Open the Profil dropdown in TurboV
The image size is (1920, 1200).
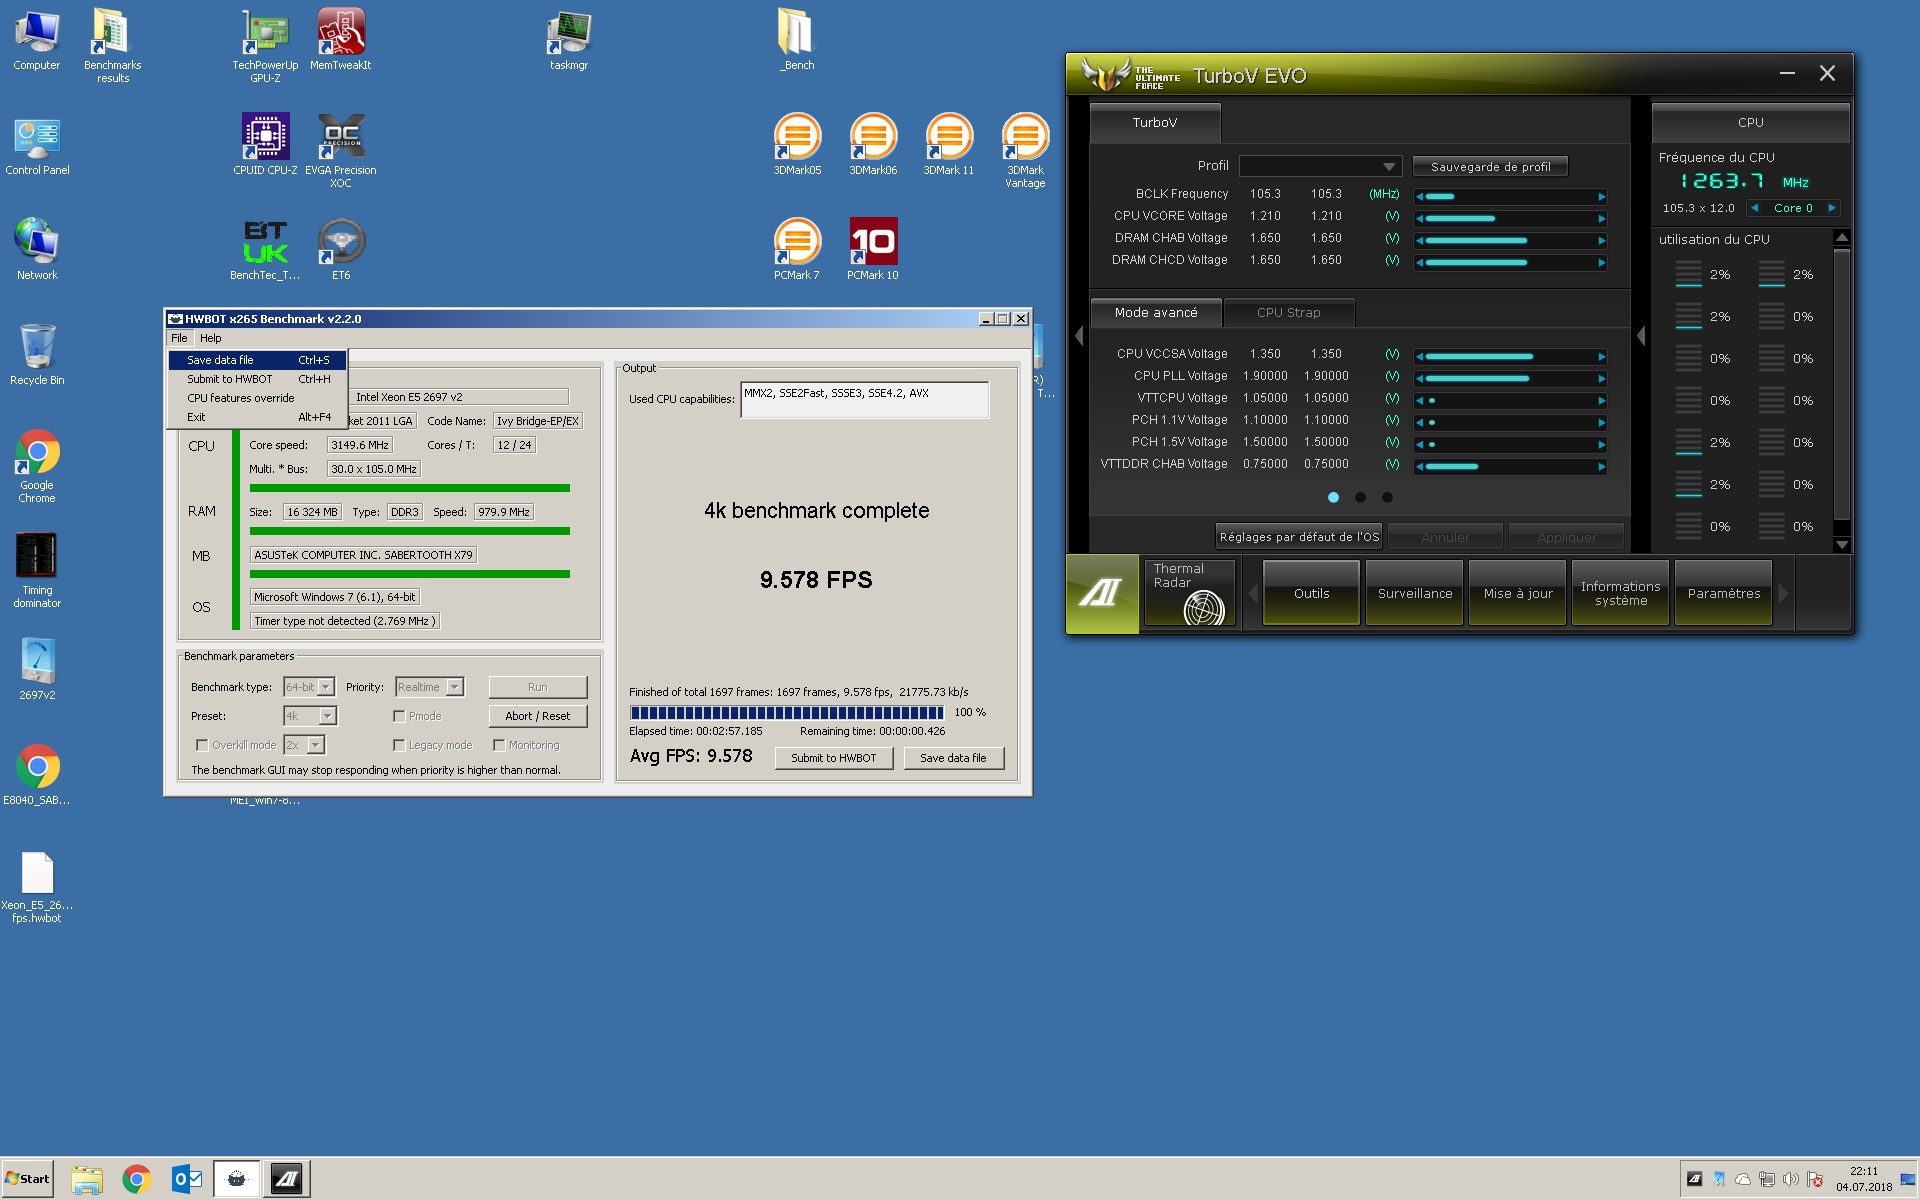click(1320, 166)
